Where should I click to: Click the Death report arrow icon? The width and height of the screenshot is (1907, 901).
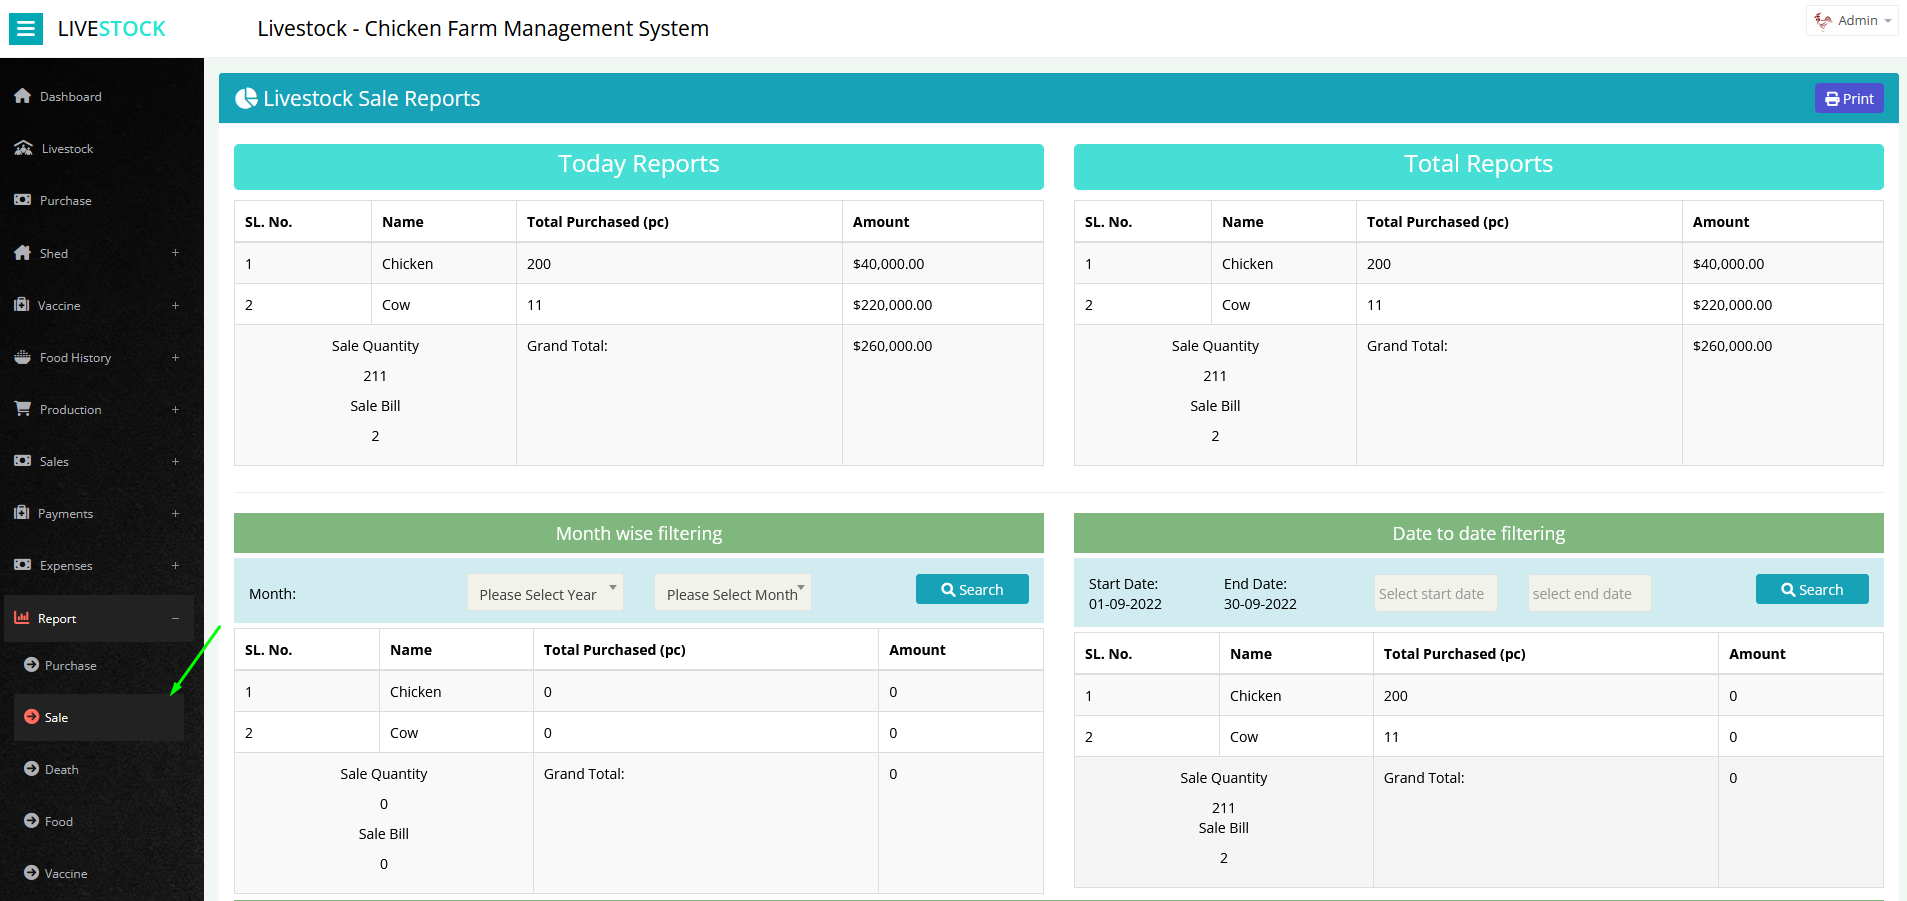[x=32, y=769]
